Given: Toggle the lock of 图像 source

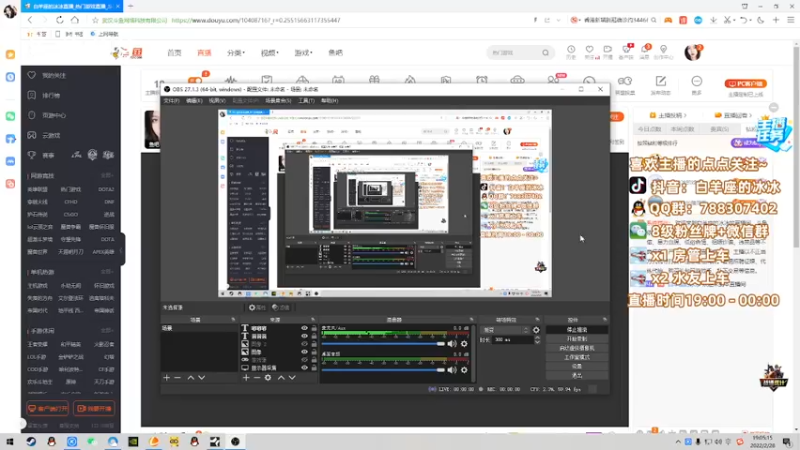Looking at the screenshot, I should [314, 352].
